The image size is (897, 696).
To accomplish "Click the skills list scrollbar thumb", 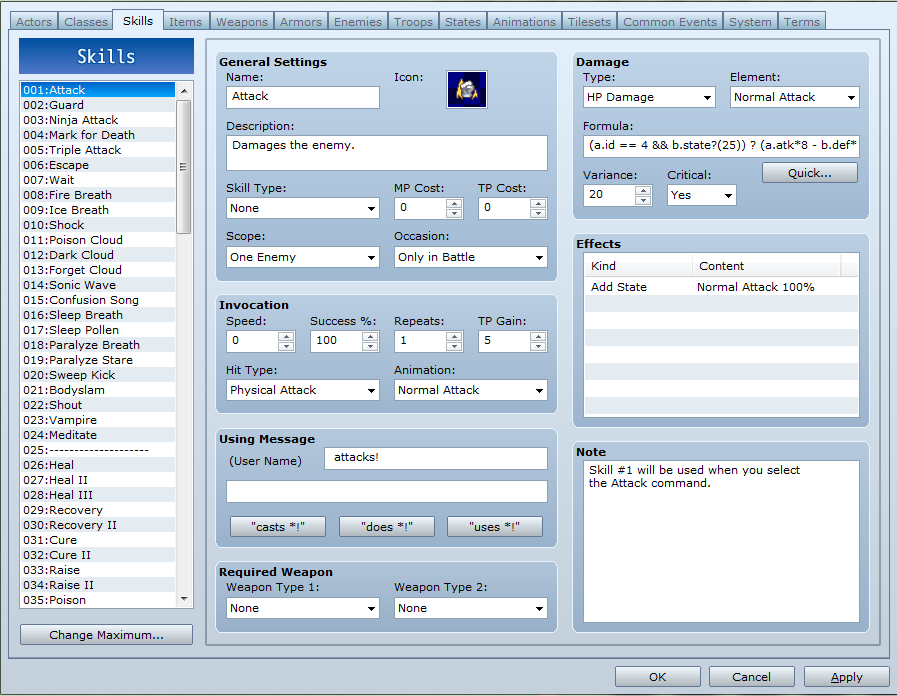I will (x=184, y=167).
